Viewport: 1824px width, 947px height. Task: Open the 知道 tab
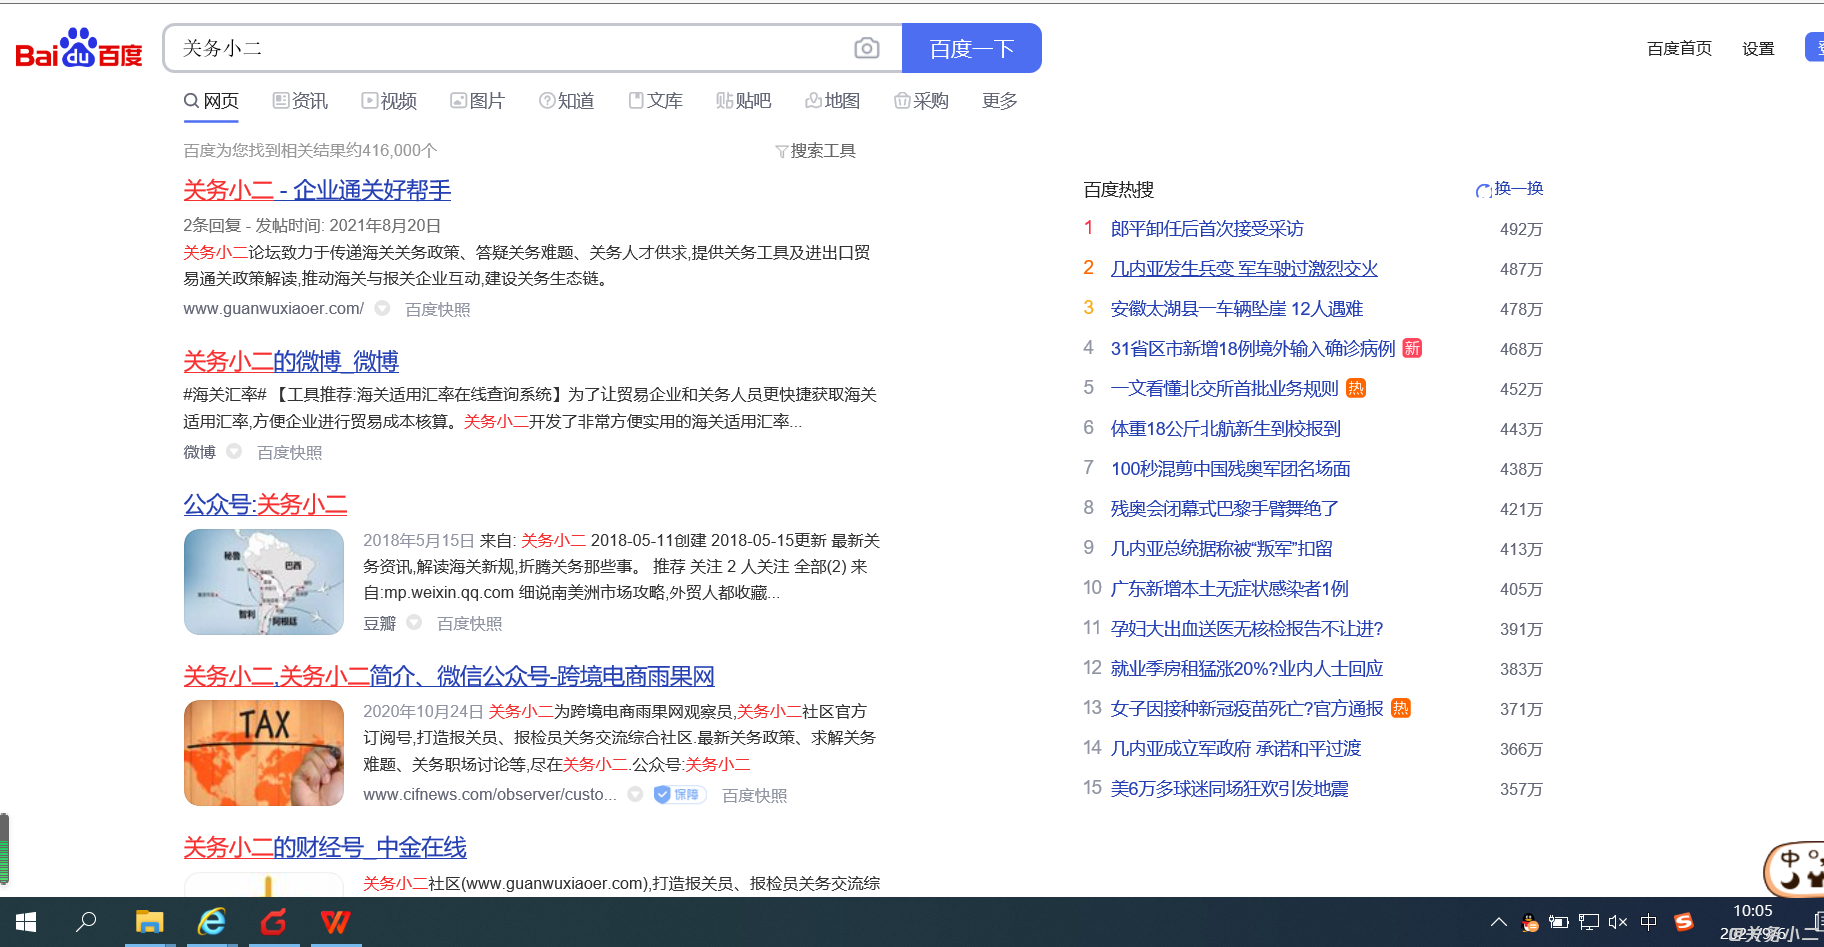[x=566, y=101]
